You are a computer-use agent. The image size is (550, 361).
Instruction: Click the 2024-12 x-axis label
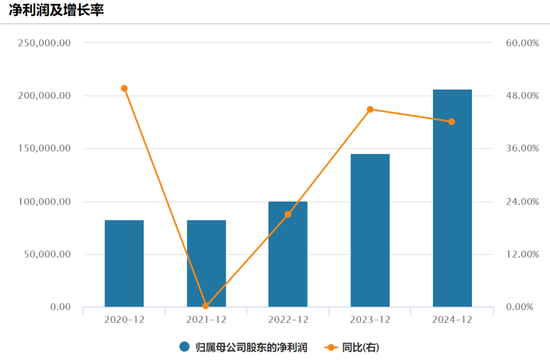[452, 320]
